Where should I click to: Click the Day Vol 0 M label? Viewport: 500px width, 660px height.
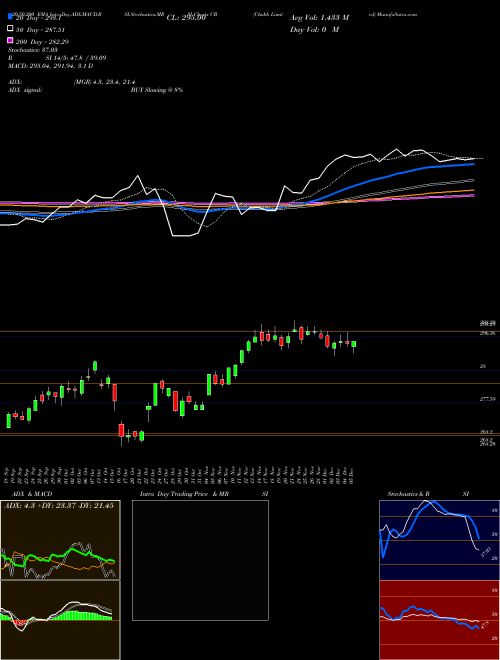coord(314,29)
